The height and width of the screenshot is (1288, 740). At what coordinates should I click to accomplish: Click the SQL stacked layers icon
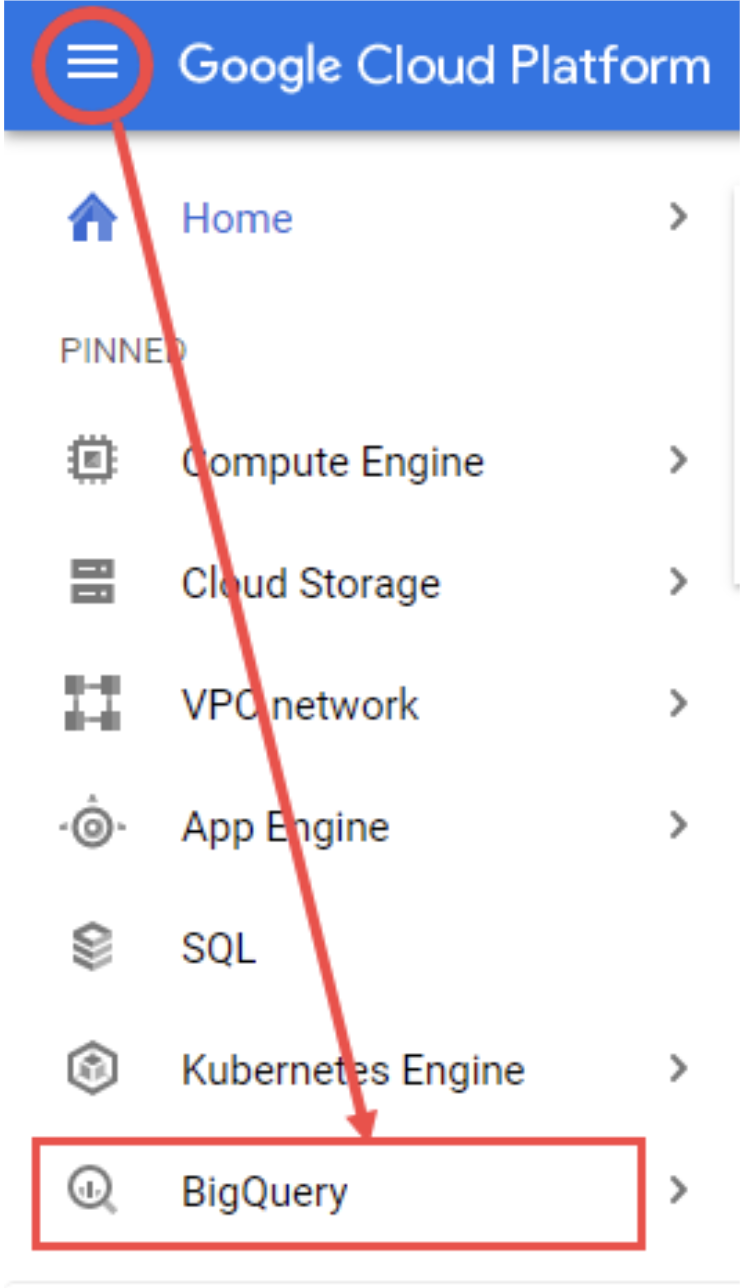click(92, 948)
